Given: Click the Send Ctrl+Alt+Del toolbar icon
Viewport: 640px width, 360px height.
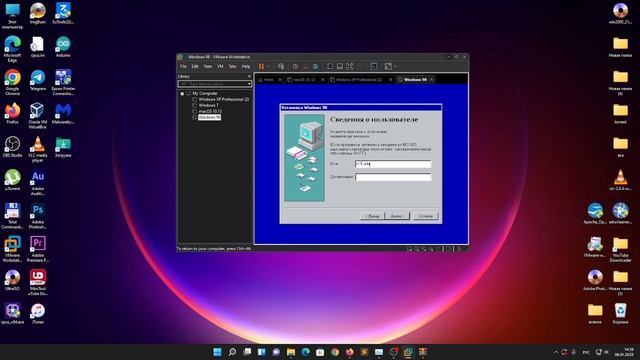Looking at the screenshot, I should [281, 67].
